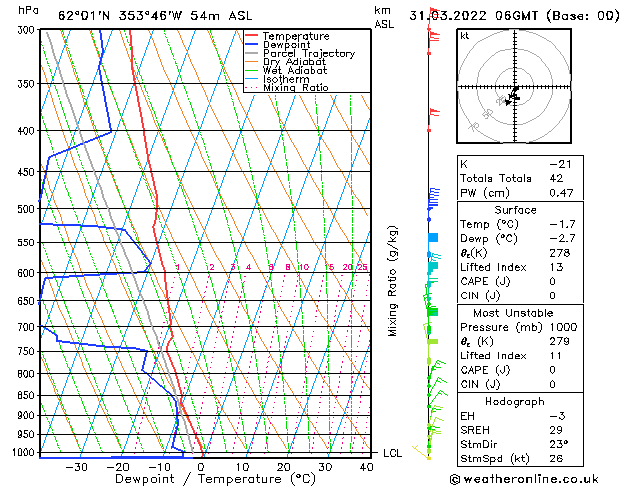
Task: Click the EH value "-3"
Action: click(x=557, y=416)
